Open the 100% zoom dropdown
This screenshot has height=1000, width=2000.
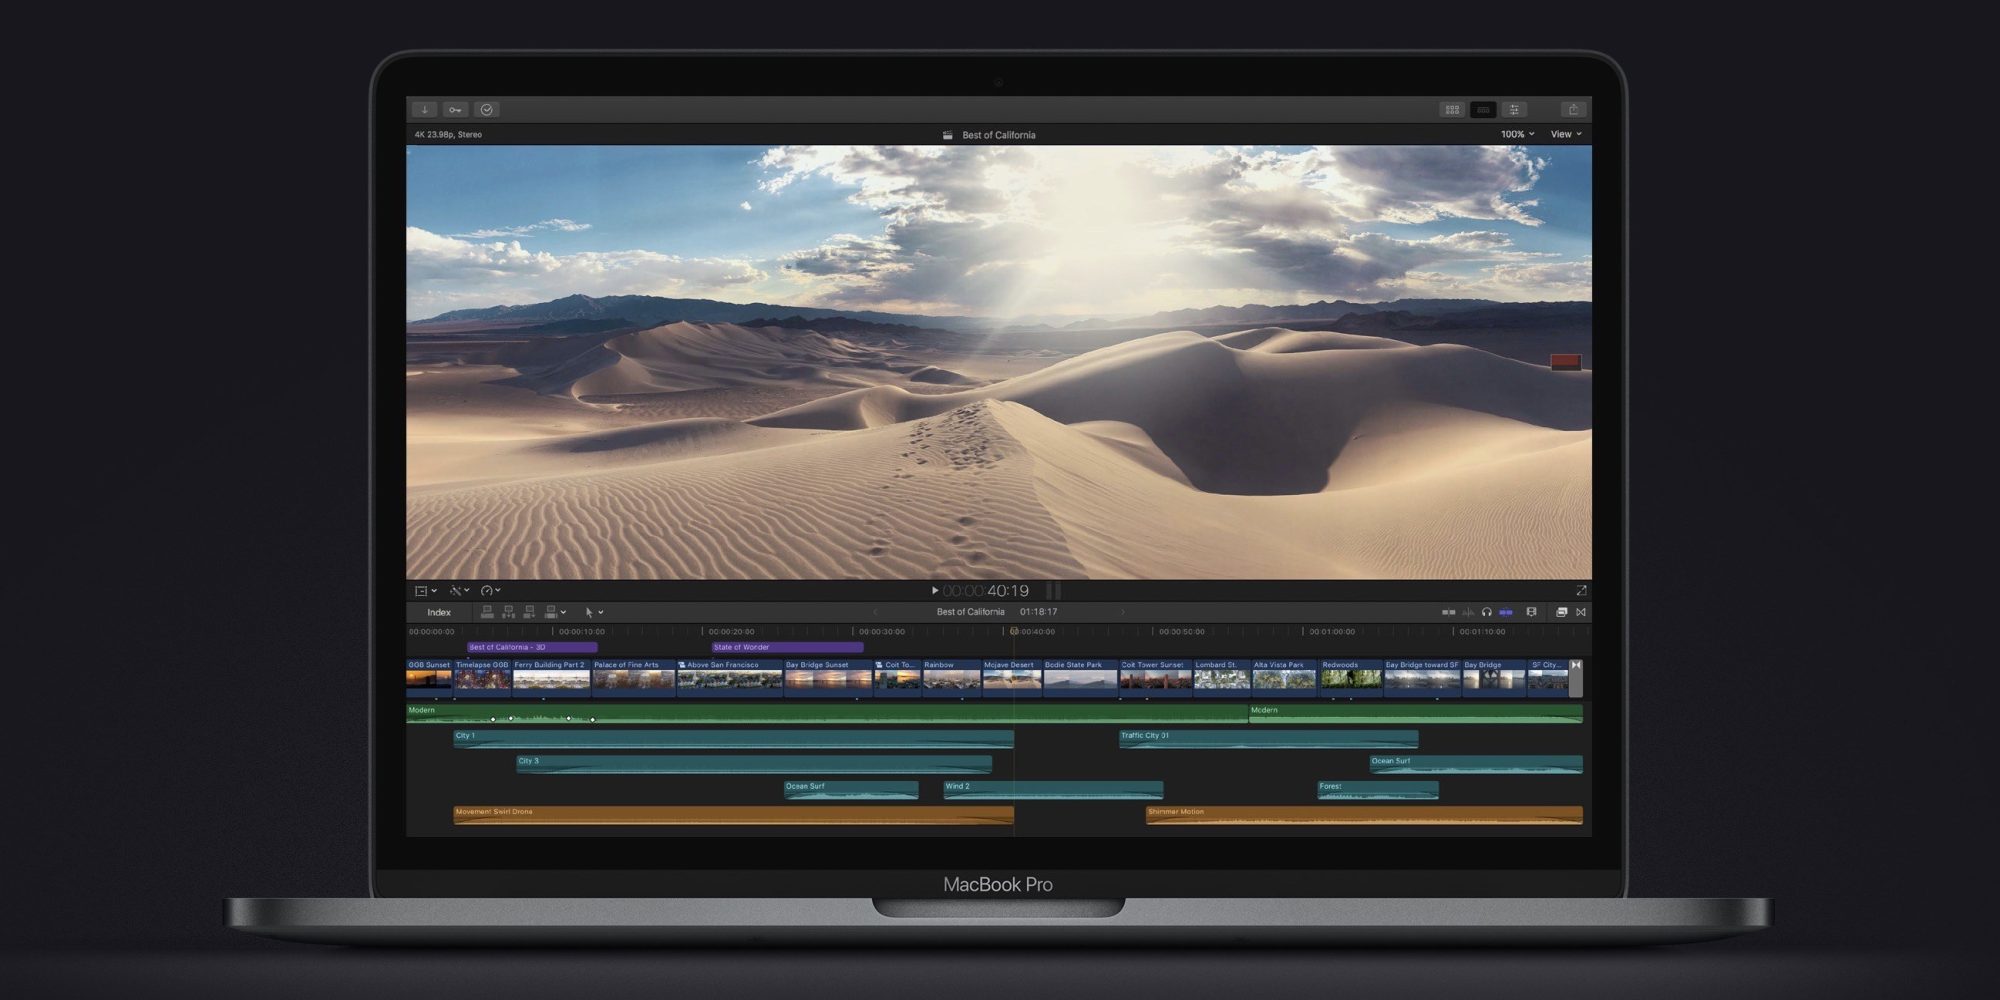(1517, 134)
